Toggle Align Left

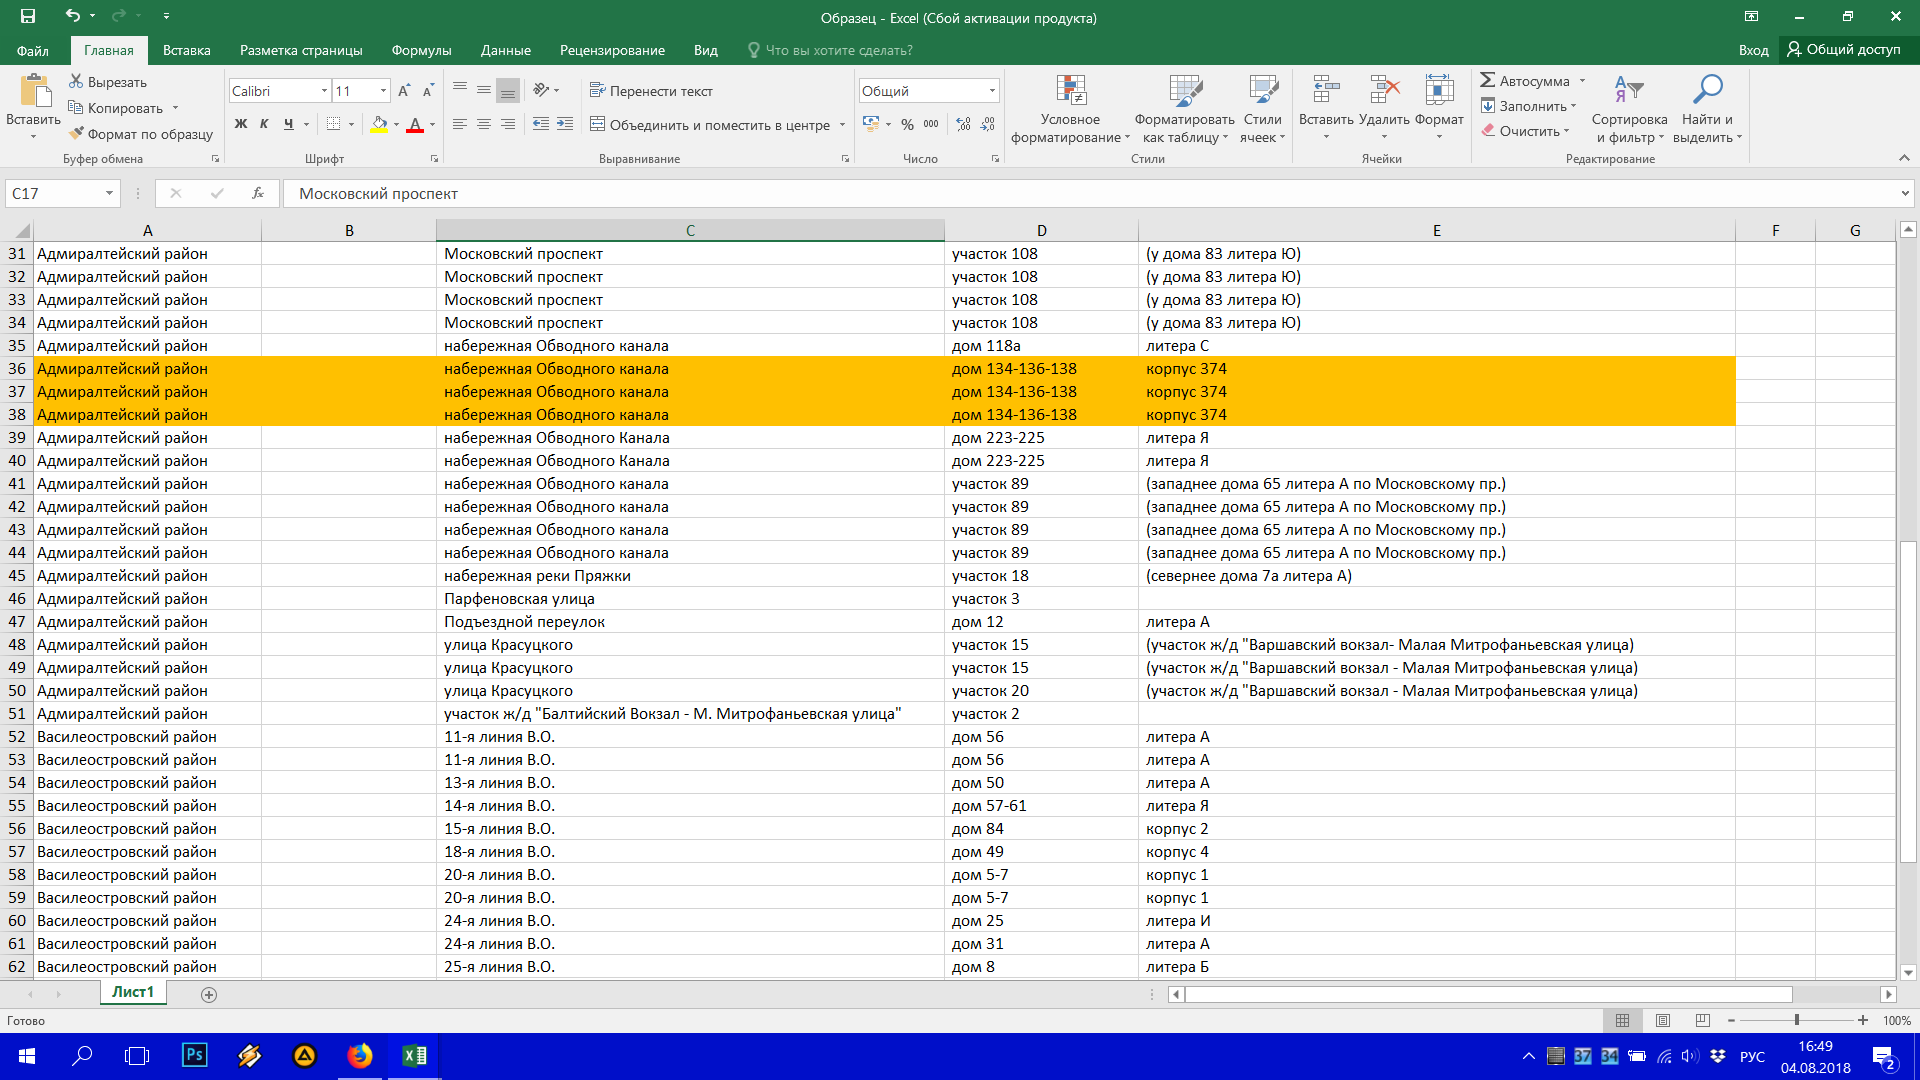460,124
